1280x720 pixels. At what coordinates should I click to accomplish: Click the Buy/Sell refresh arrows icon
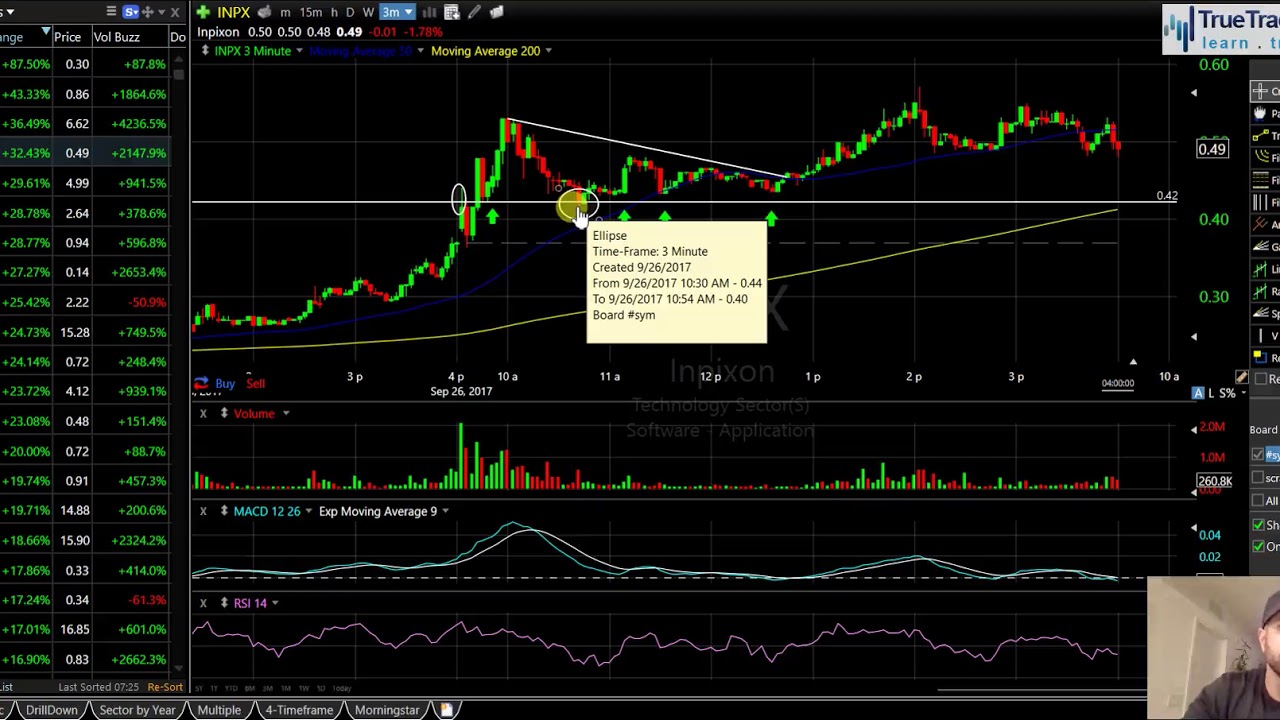pyautogui.click(x=201, y=383)
